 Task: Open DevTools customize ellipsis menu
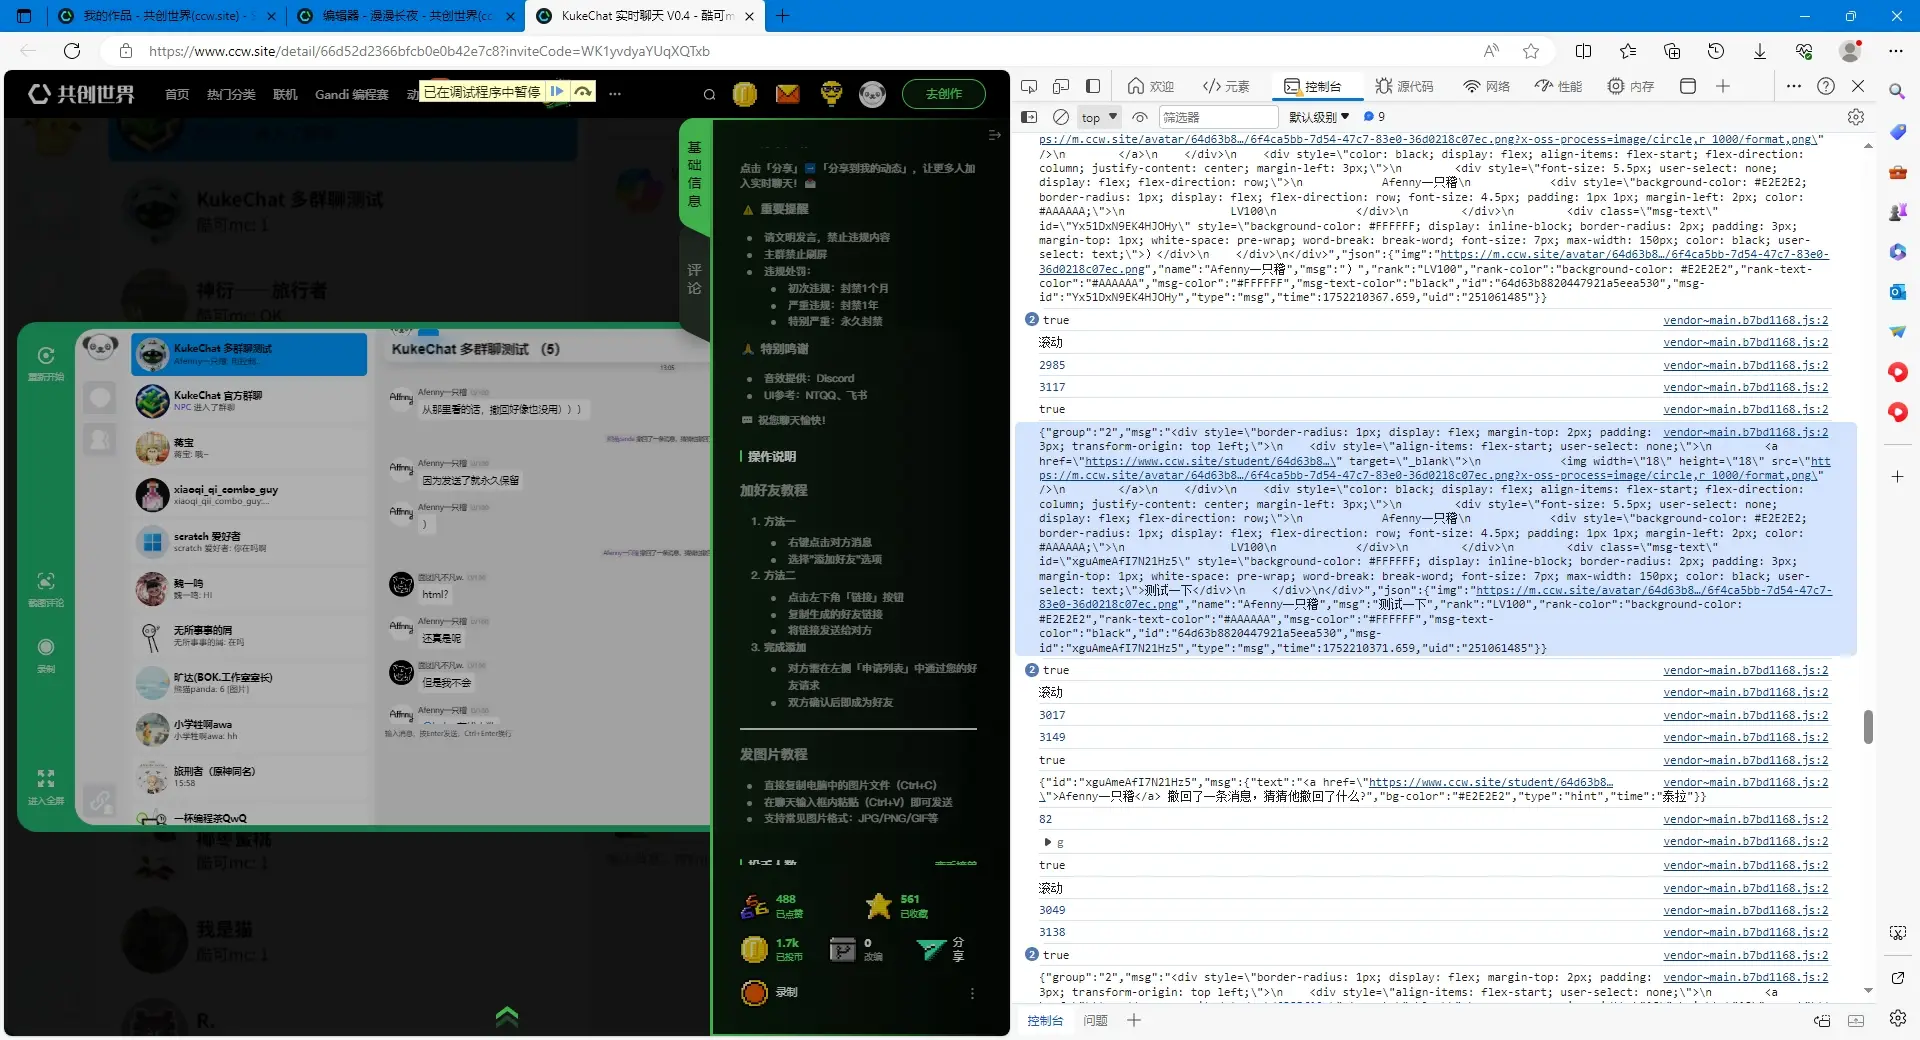coord(1794,86)
